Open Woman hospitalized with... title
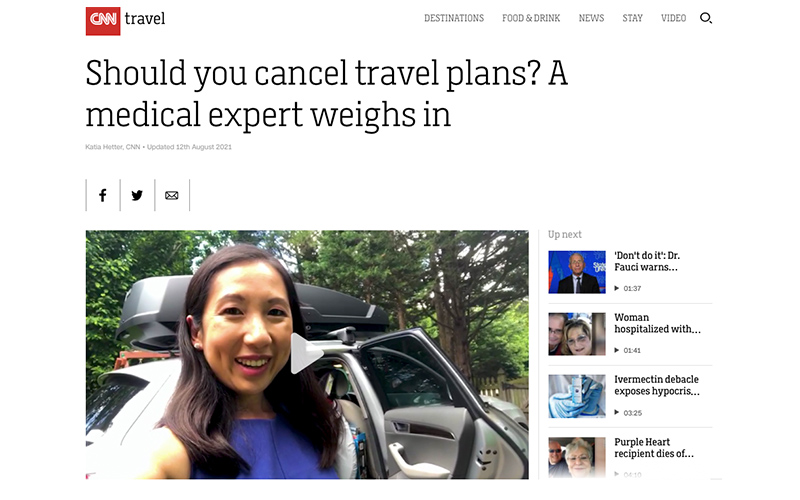 [657, 323]
